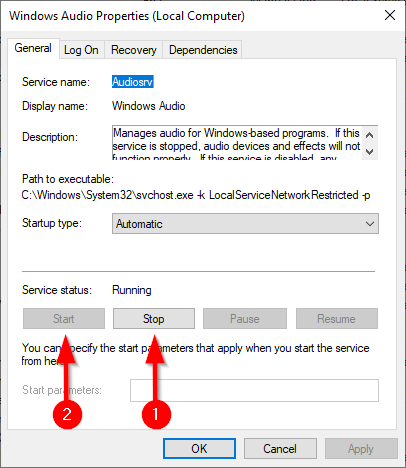Screen dimensions: 406x468
Task: Close the Windows Audio Properties dialog
Action: [390, 15]
